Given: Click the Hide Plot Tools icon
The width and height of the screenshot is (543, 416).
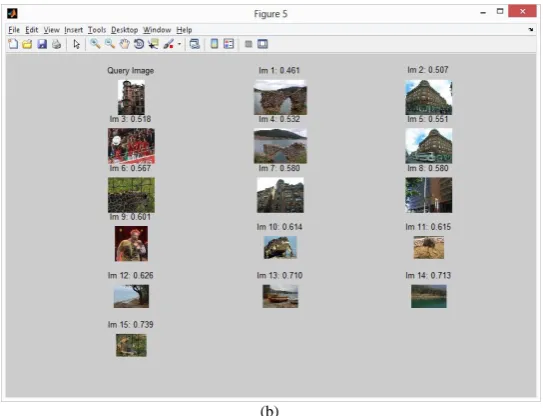Looking at the screenshot, I should point(248,44).
